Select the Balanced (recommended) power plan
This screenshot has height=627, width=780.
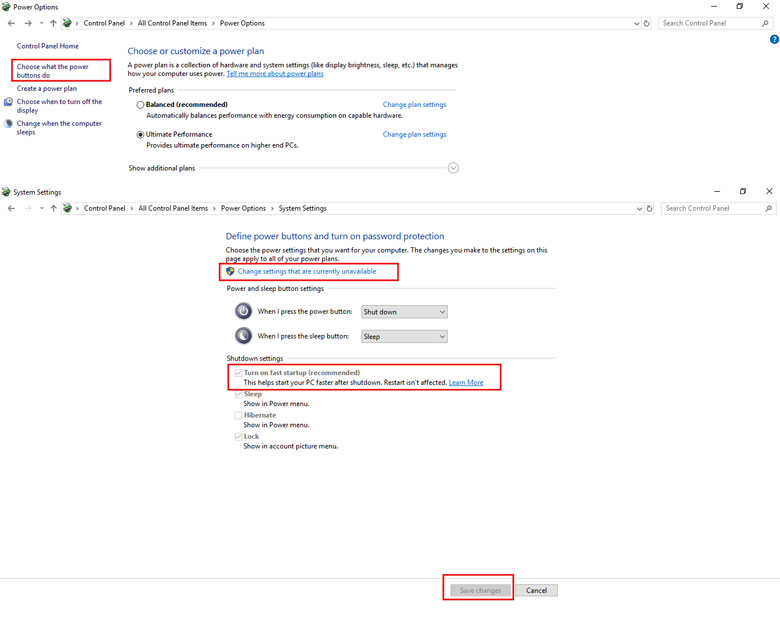click(140, 105)
